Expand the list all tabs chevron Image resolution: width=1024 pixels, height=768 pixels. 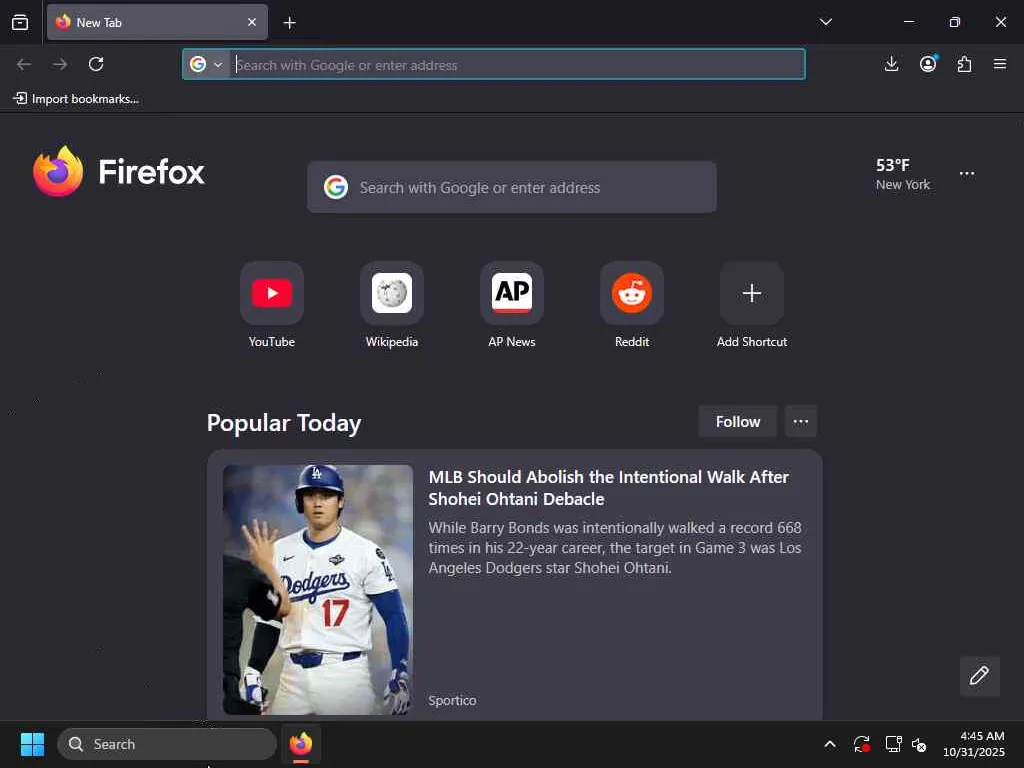coord(825,22)
